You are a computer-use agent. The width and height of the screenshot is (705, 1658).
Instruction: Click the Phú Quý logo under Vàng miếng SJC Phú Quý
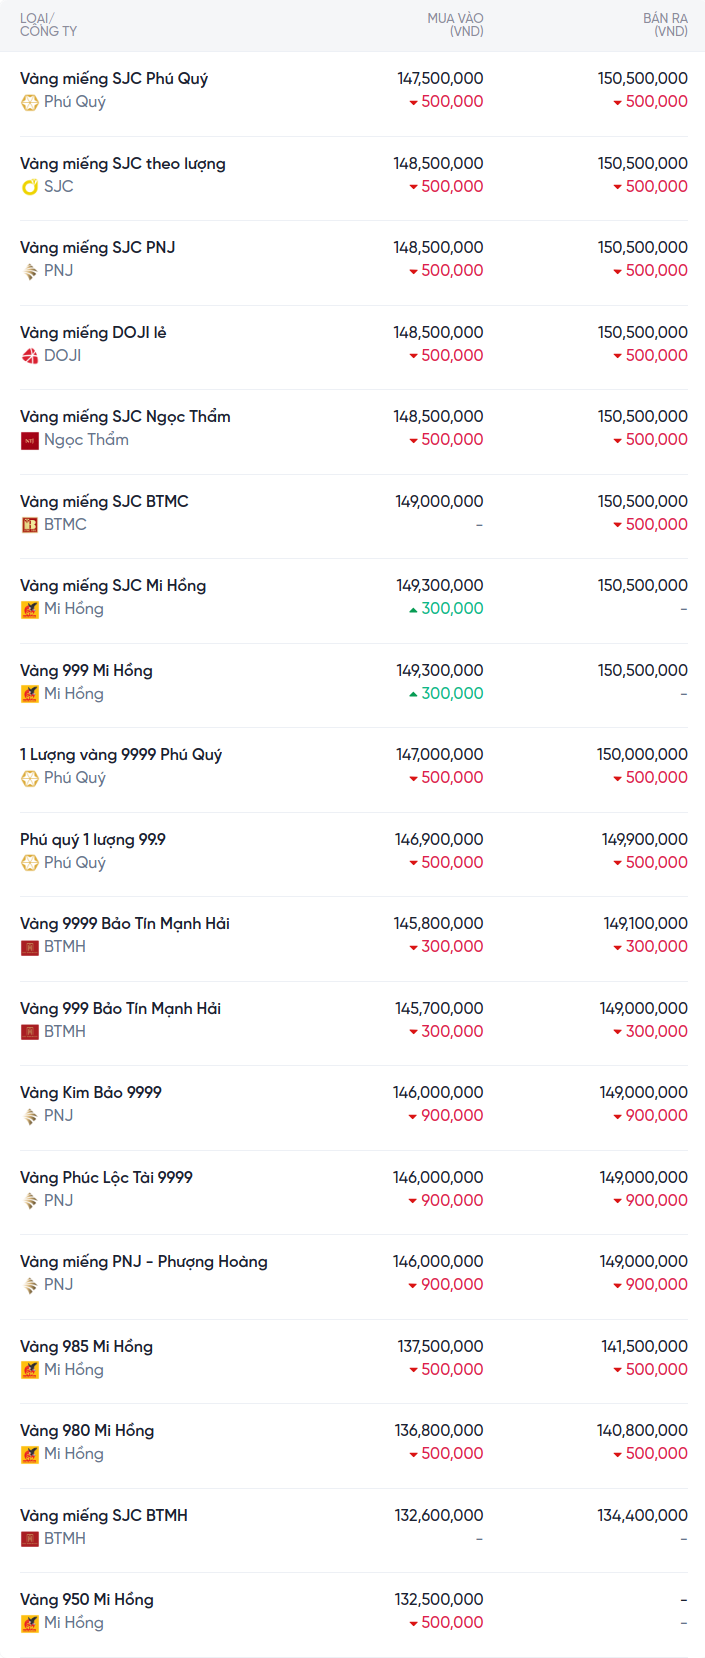(30, 102)
